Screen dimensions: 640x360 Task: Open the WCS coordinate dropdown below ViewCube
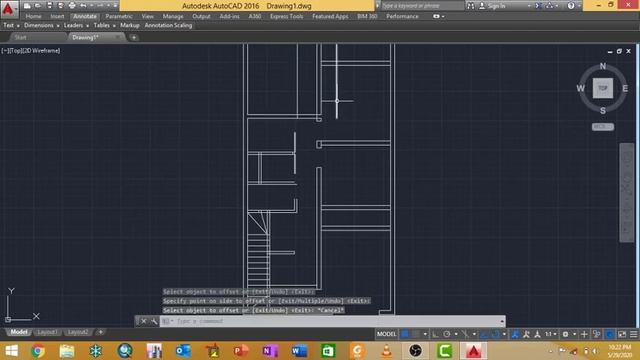602,127
